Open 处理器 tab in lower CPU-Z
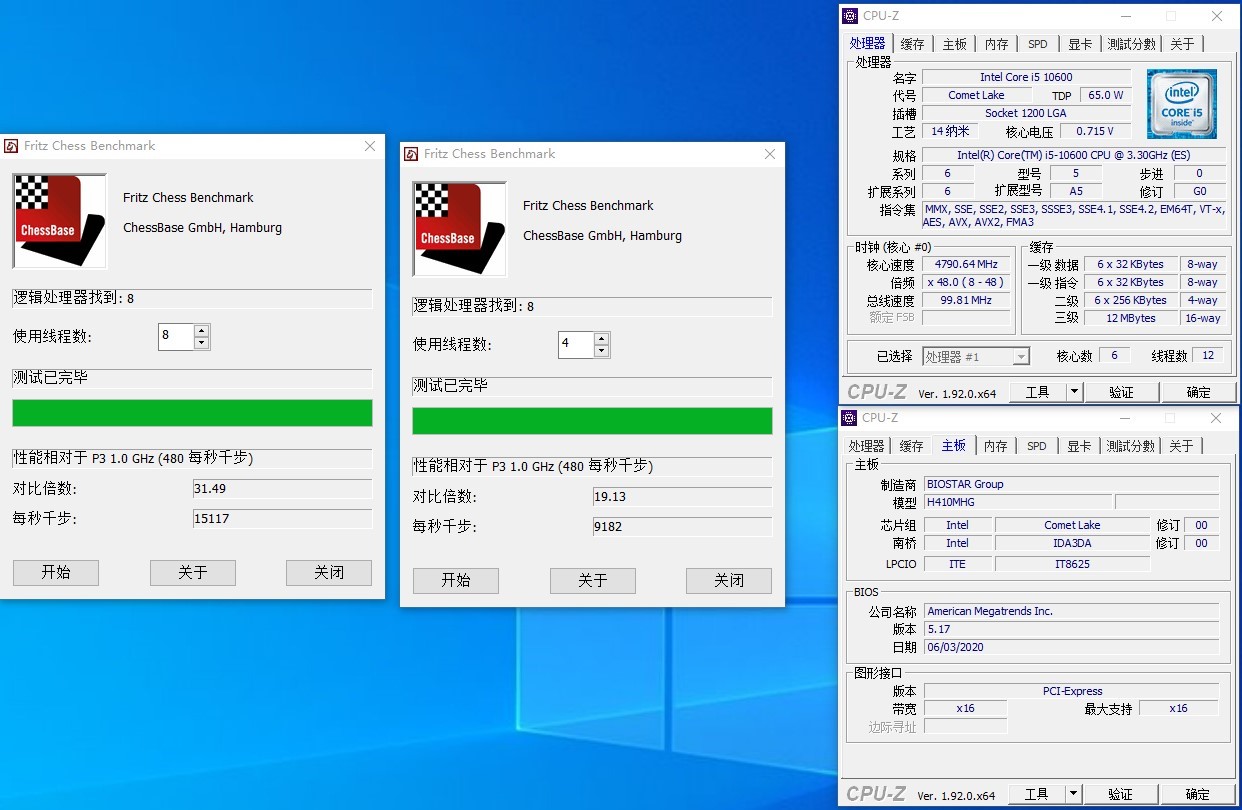The height and width of the screenshot is (810, 1242). (x=867, y=446)
